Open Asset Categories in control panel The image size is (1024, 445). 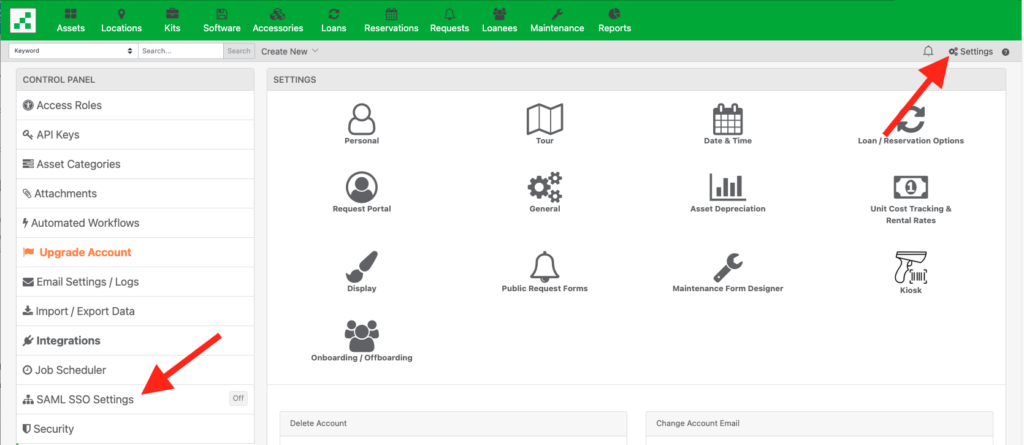point(135,164)
